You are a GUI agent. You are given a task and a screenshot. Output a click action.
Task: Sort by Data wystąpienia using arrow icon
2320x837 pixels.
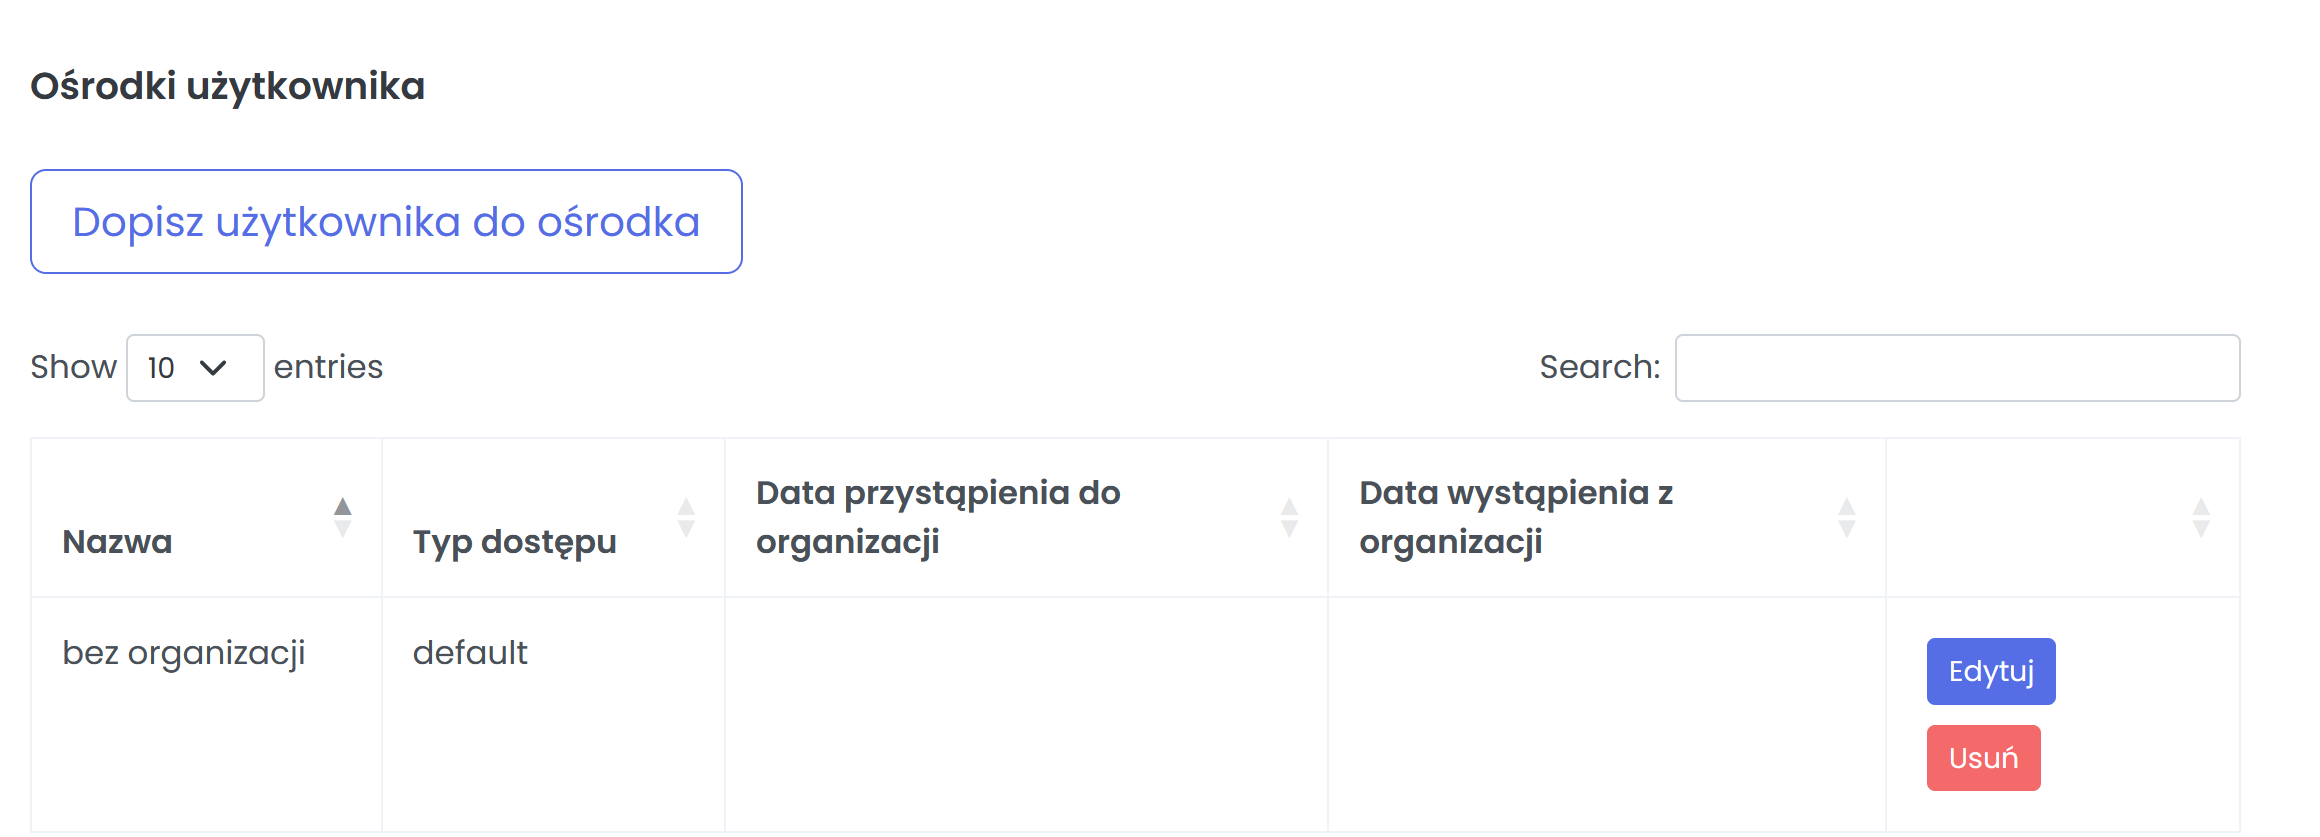pyautogui.click(x=1846, y=517)
